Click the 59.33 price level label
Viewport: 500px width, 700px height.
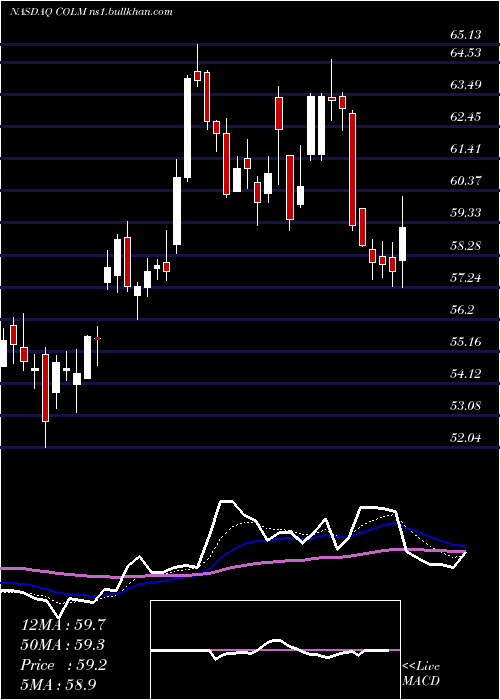[x=465, y=213]
